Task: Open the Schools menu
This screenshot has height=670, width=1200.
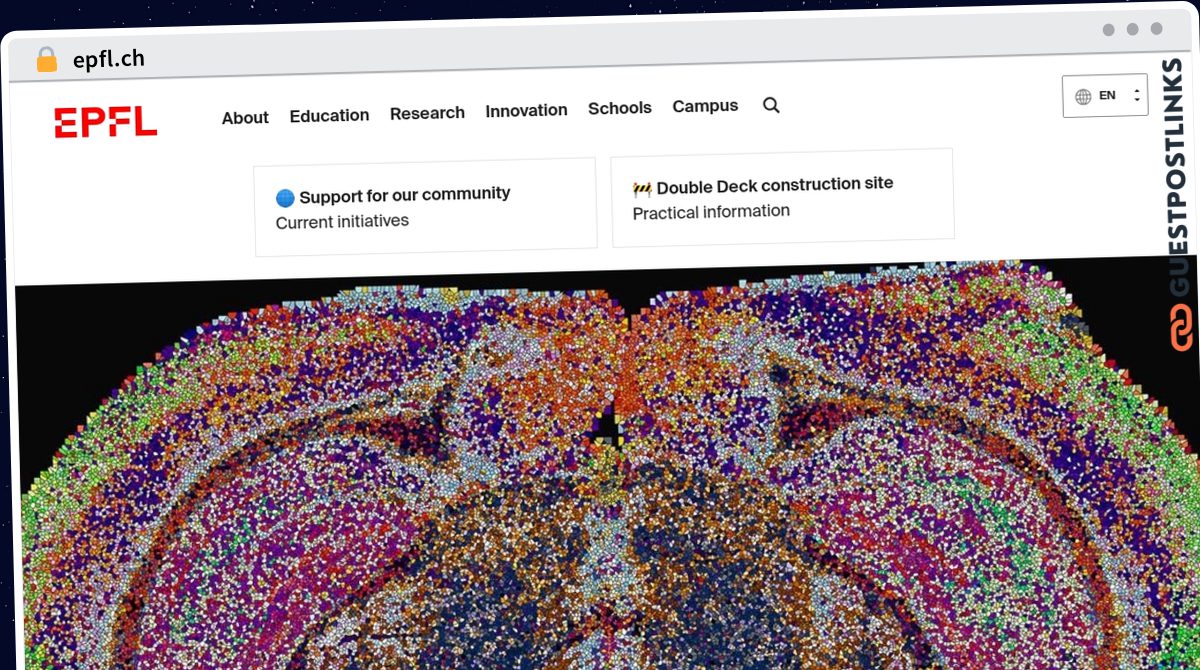Action: click(x=619, y=108)
